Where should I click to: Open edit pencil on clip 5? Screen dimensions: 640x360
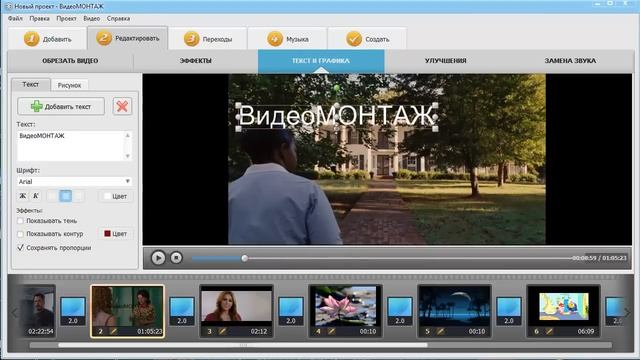tap(440, 331)
